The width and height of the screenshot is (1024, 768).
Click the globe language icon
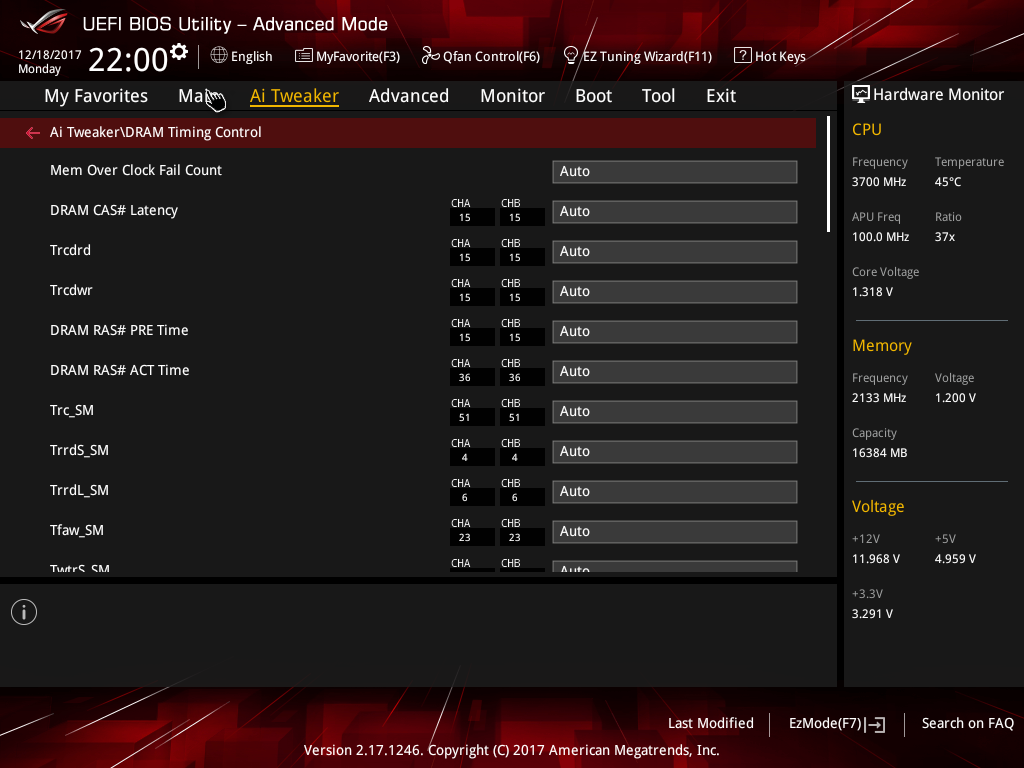pos(219,56)
